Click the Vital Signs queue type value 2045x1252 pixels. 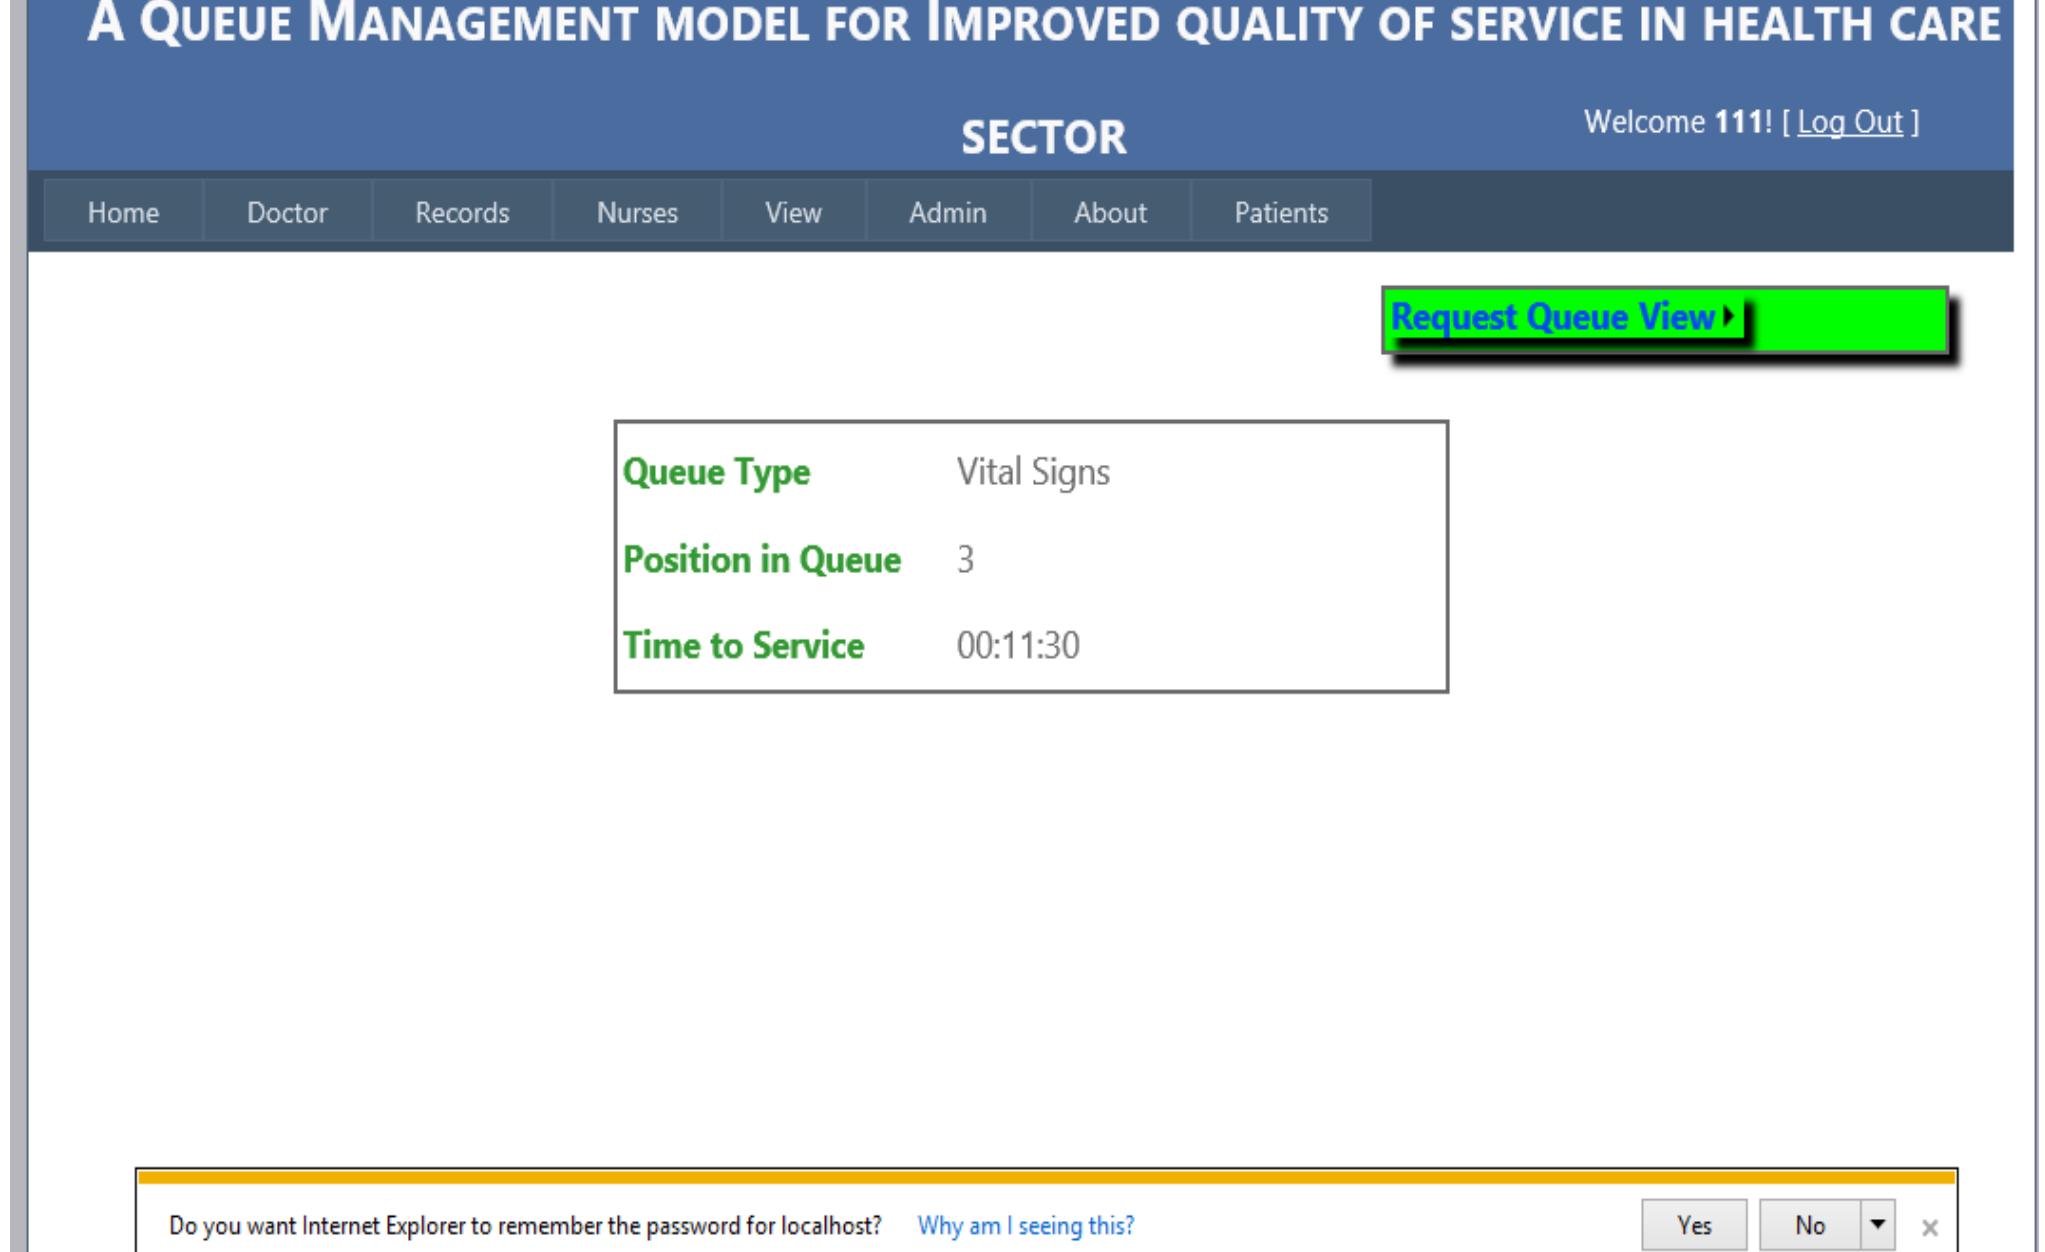point(1032,472)
